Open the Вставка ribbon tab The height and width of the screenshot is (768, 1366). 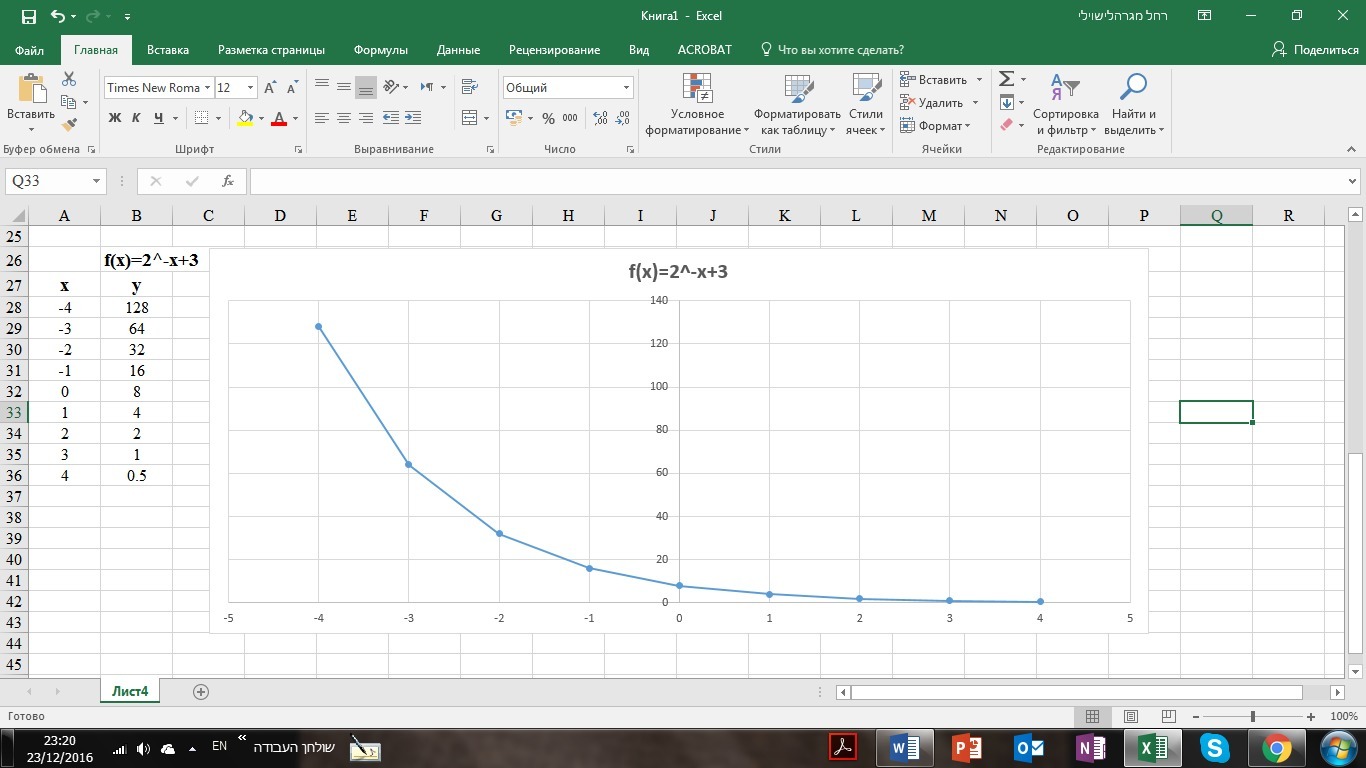[167, 50]
